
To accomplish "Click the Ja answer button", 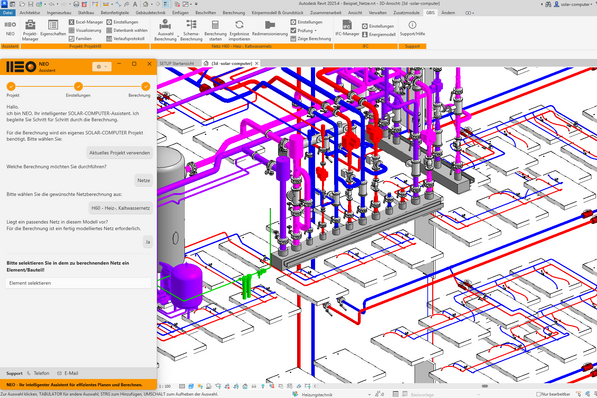I will pos(148,242).
